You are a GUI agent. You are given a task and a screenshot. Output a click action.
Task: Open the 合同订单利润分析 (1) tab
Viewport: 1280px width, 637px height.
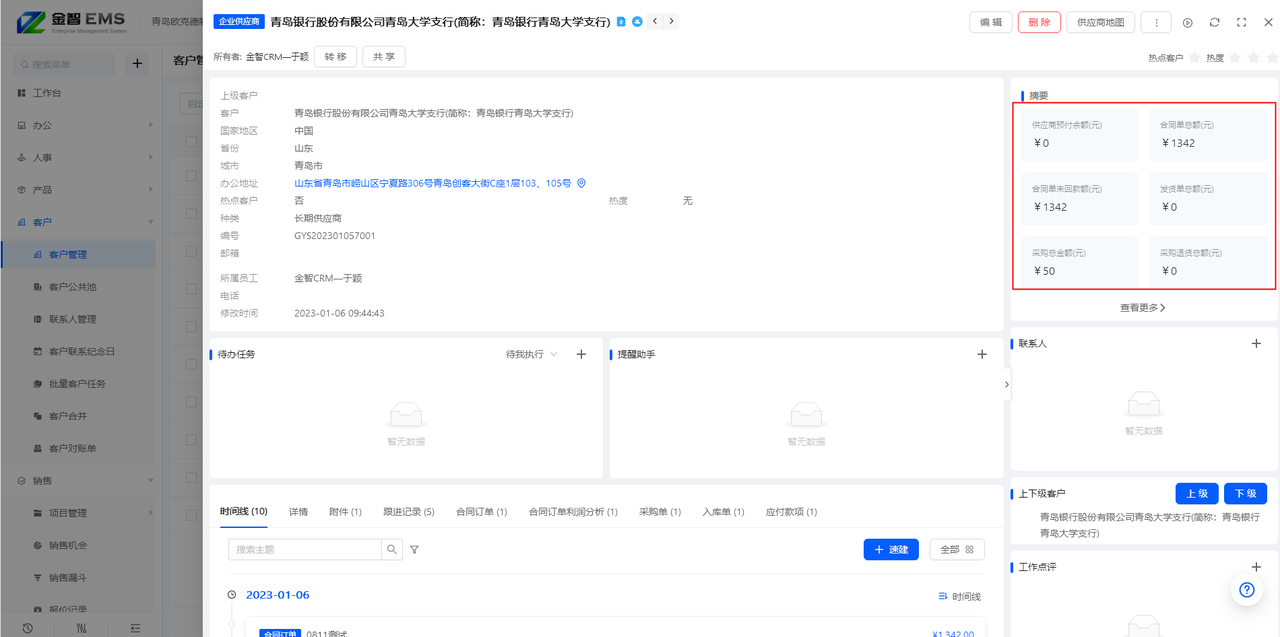(x=573, y=512)
